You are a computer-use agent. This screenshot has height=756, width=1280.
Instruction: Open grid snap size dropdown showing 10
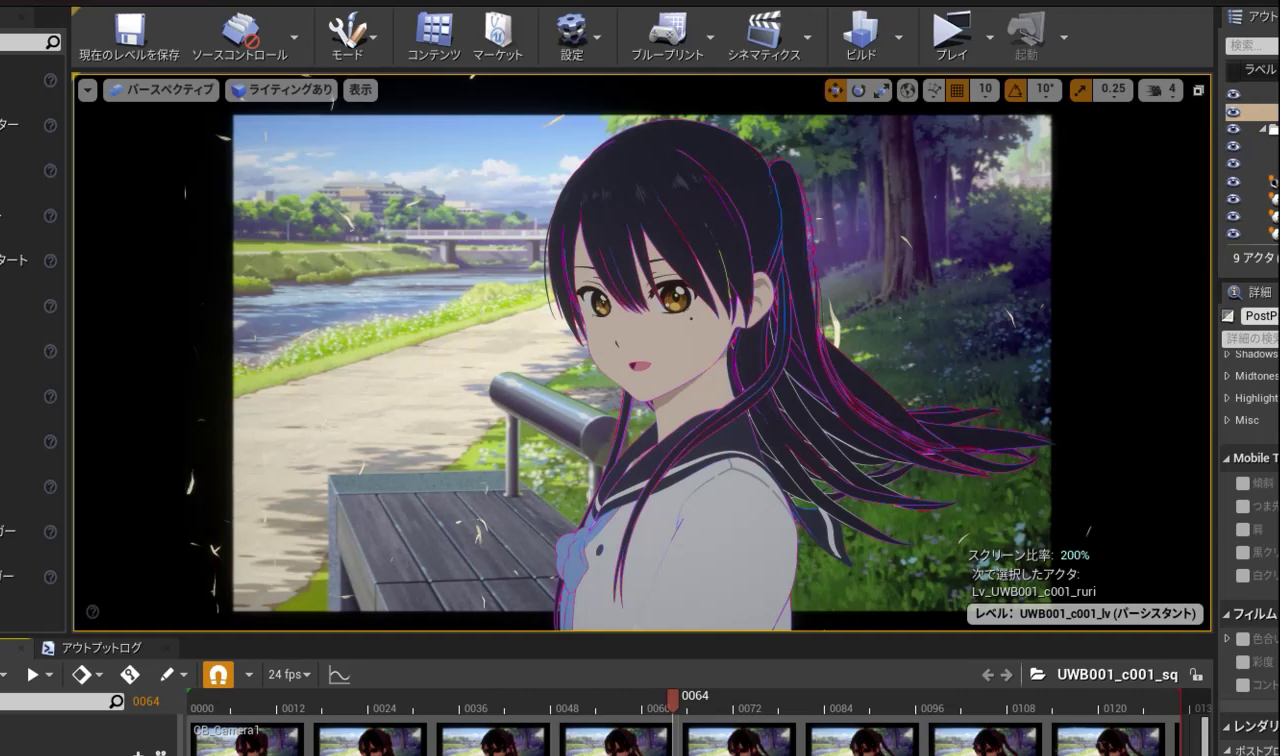tap(985, 90)
